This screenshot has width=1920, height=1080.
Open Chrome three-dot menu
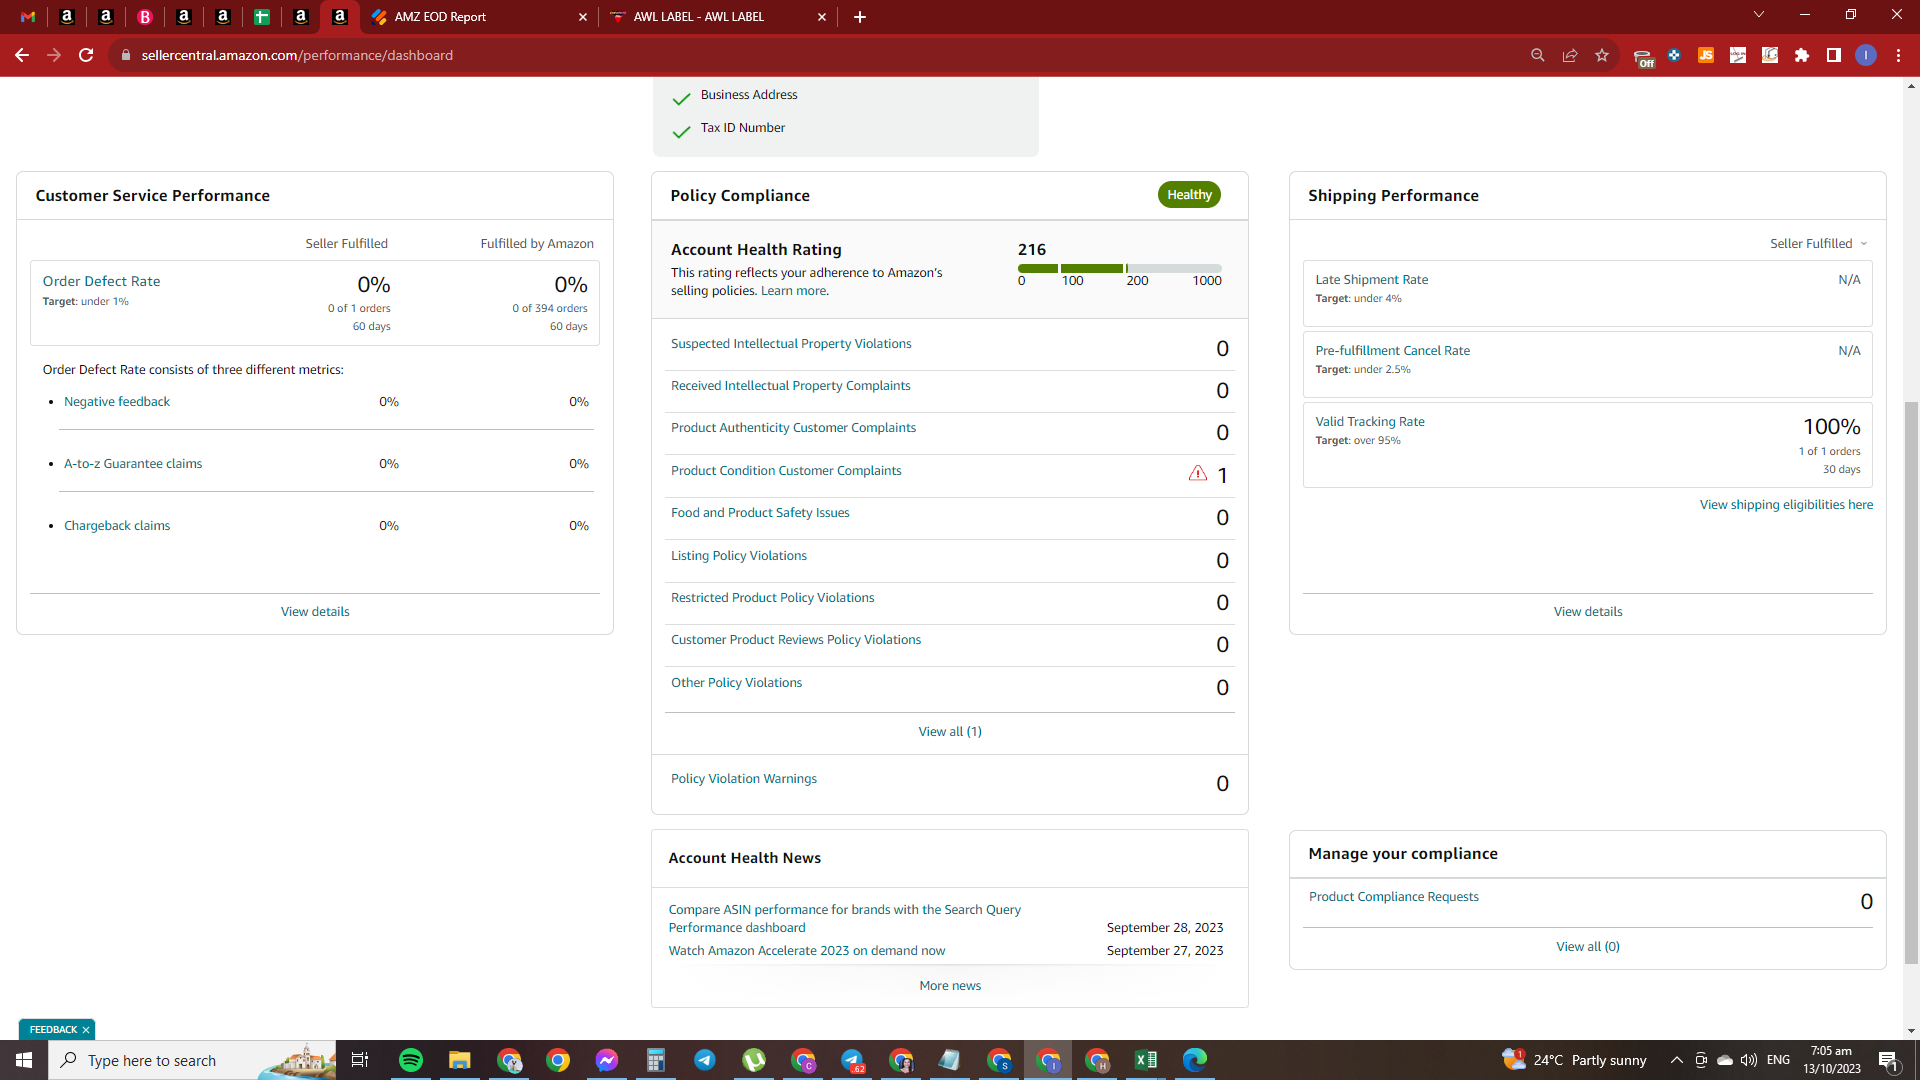pyautogui.click(x=1898, y=55)
